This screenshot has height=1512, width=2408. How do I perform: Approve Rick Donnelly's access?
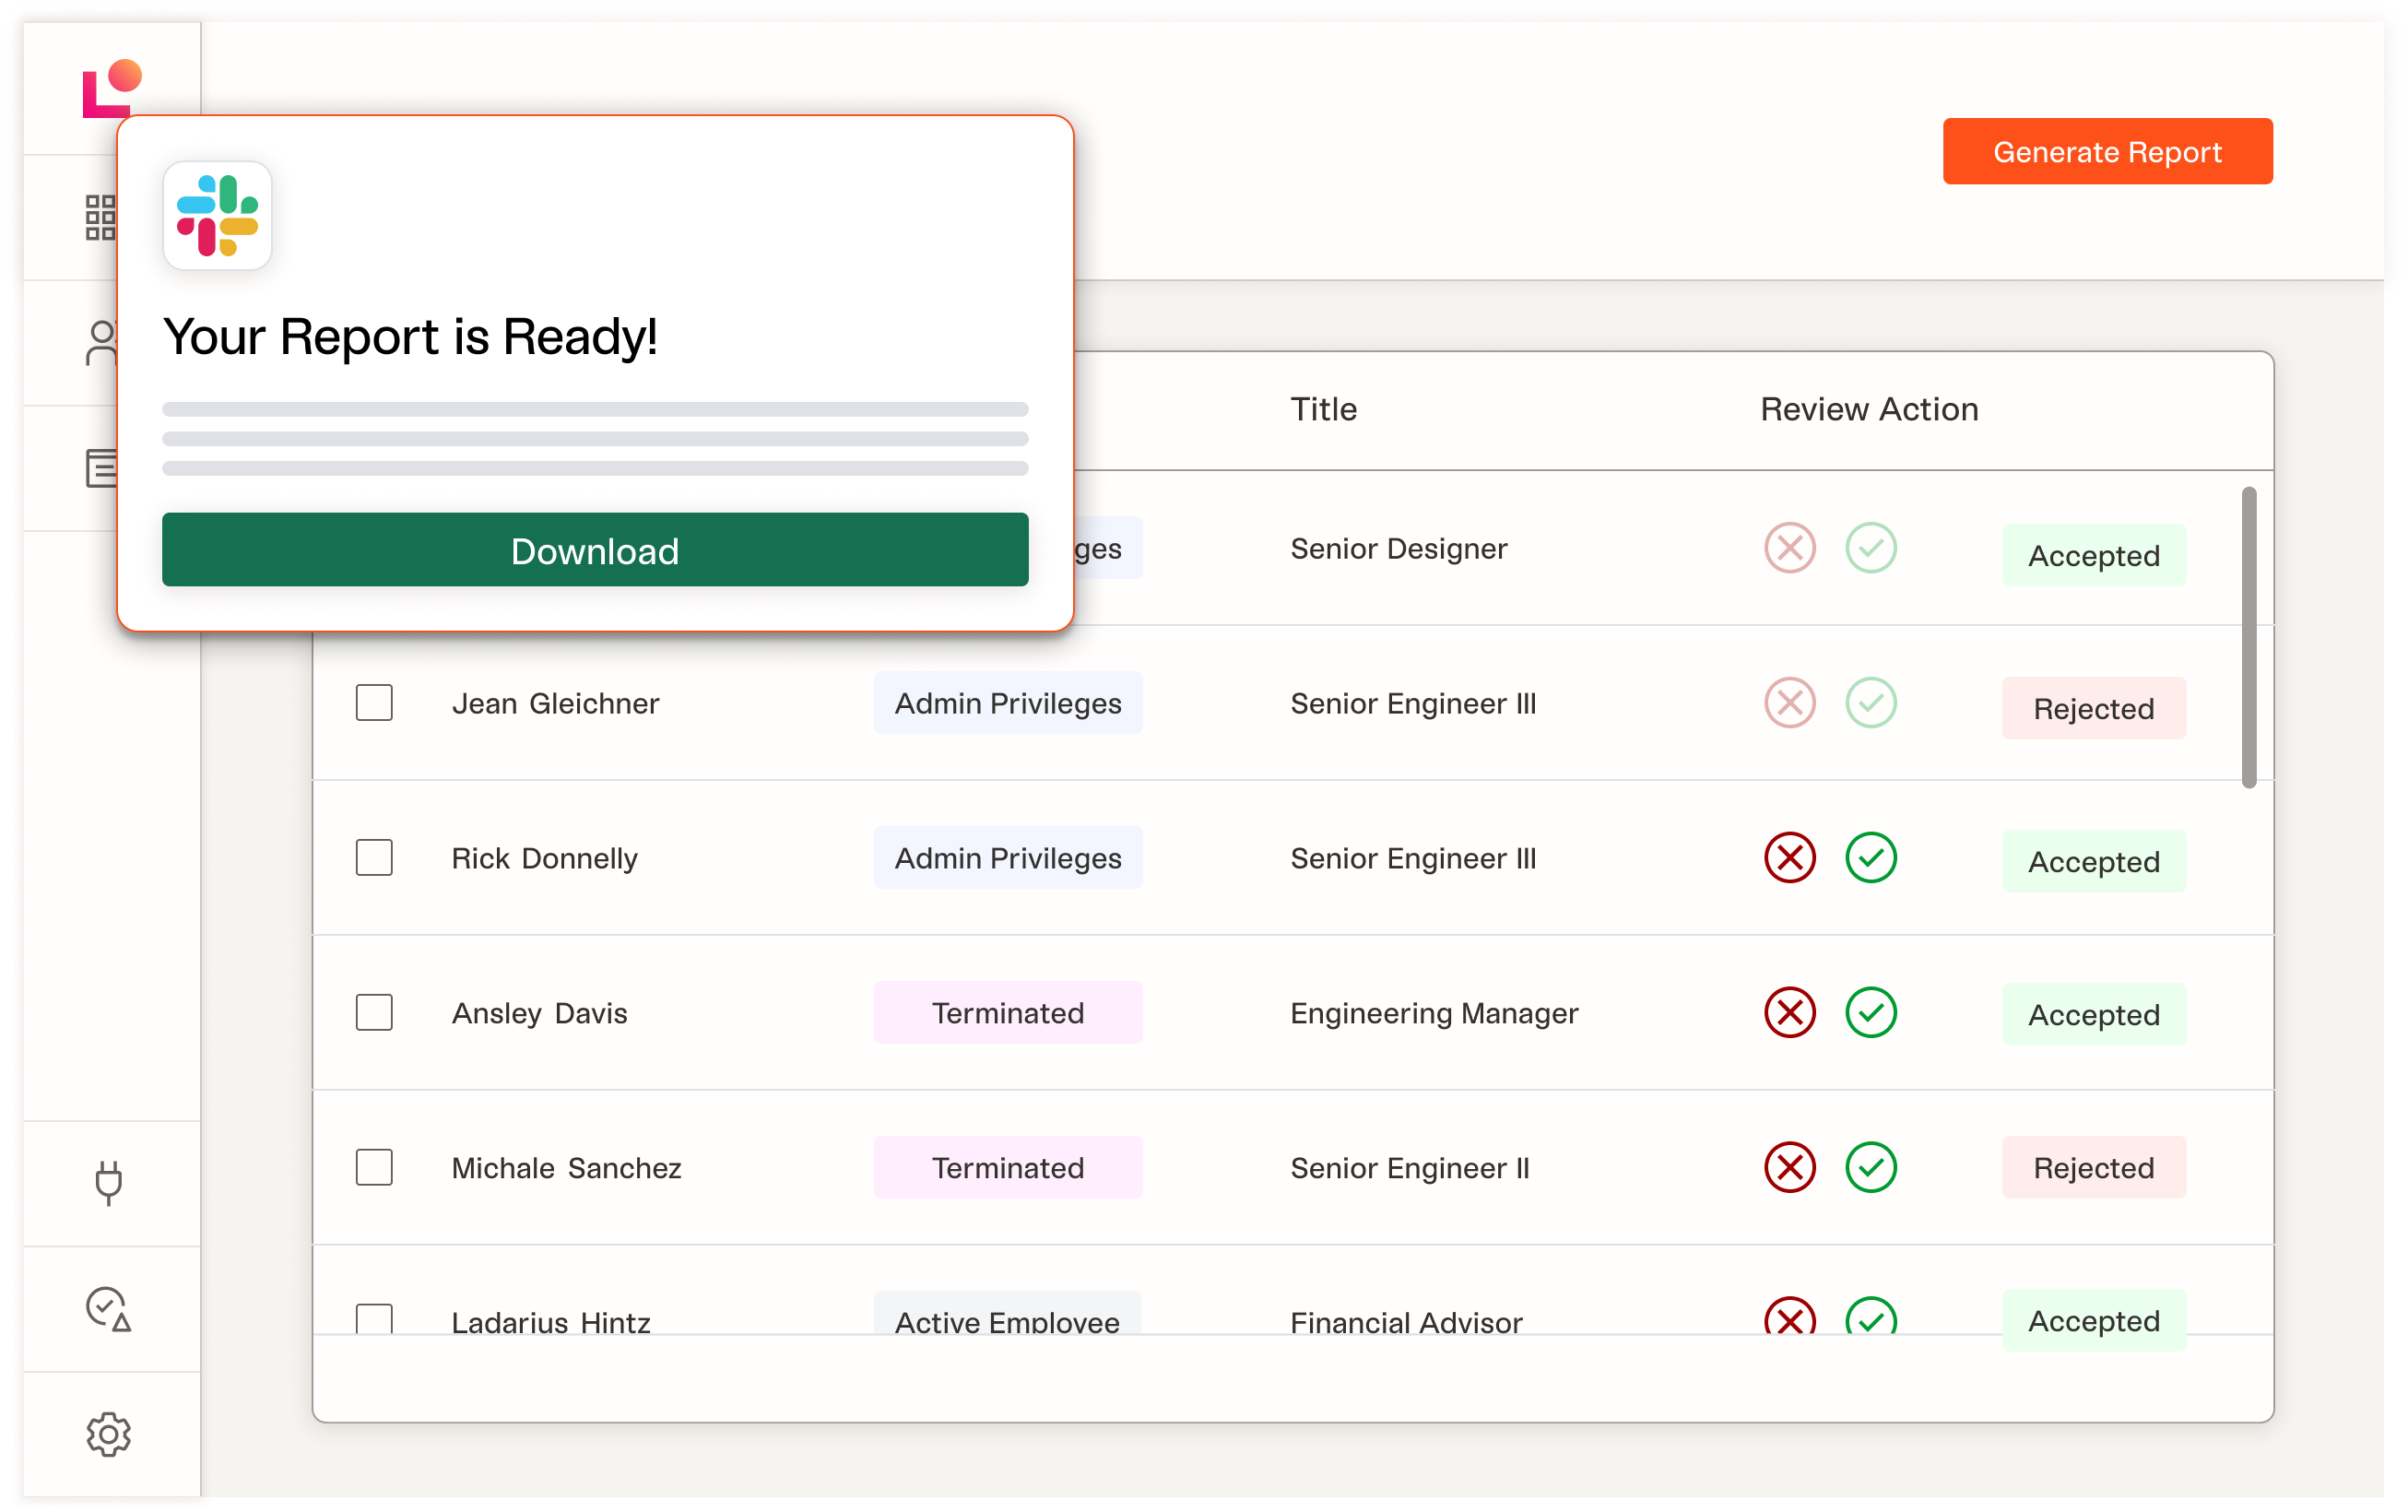(1871, 858)
